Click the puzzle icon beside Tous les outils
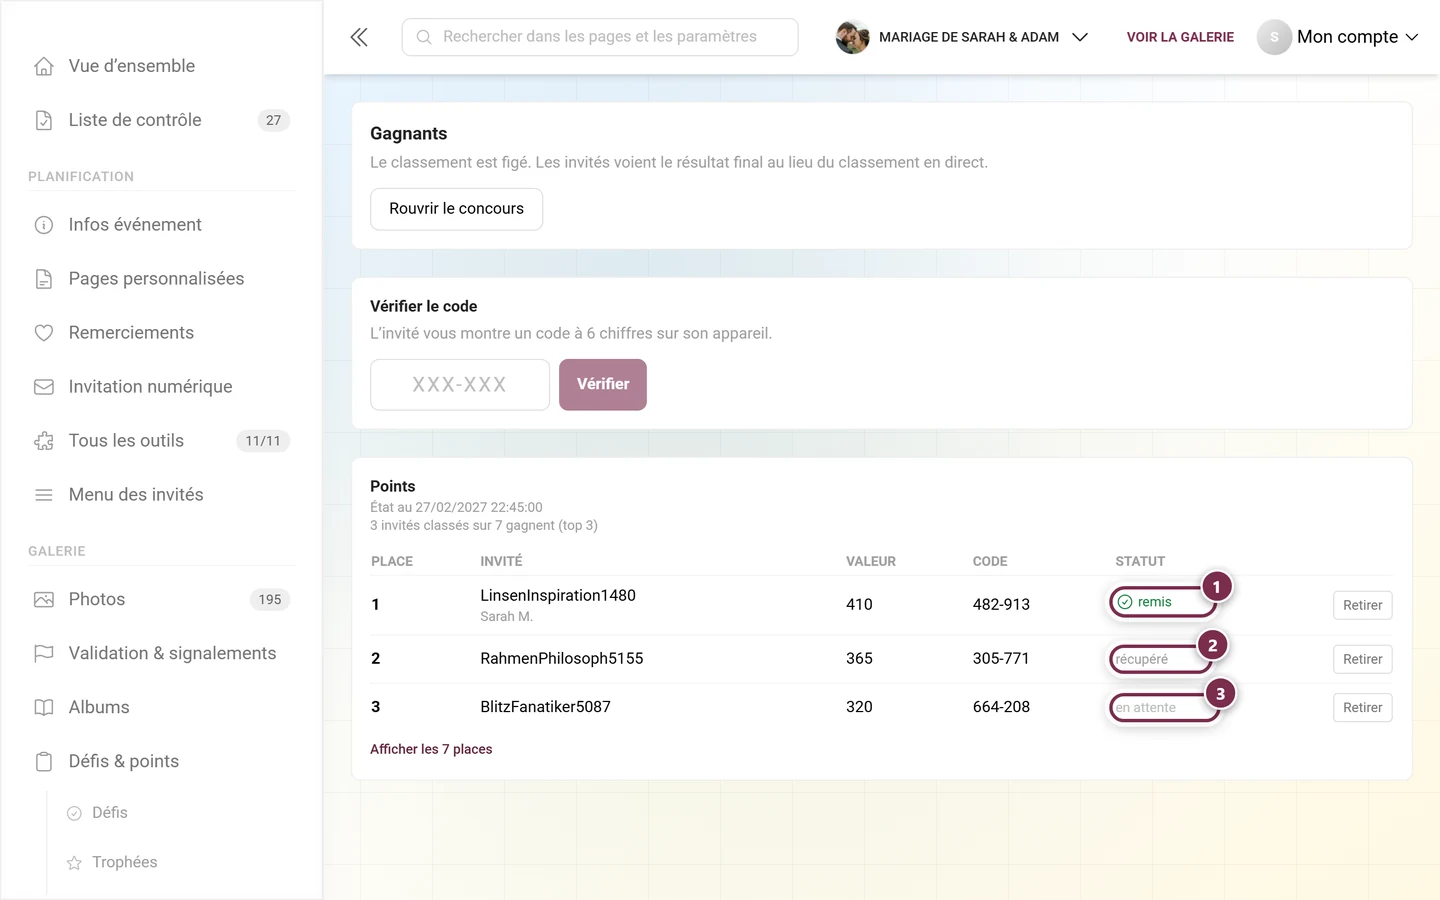The height and width of the screenshot is (900, 1440). pyautogui.click(x=44, y=441)
